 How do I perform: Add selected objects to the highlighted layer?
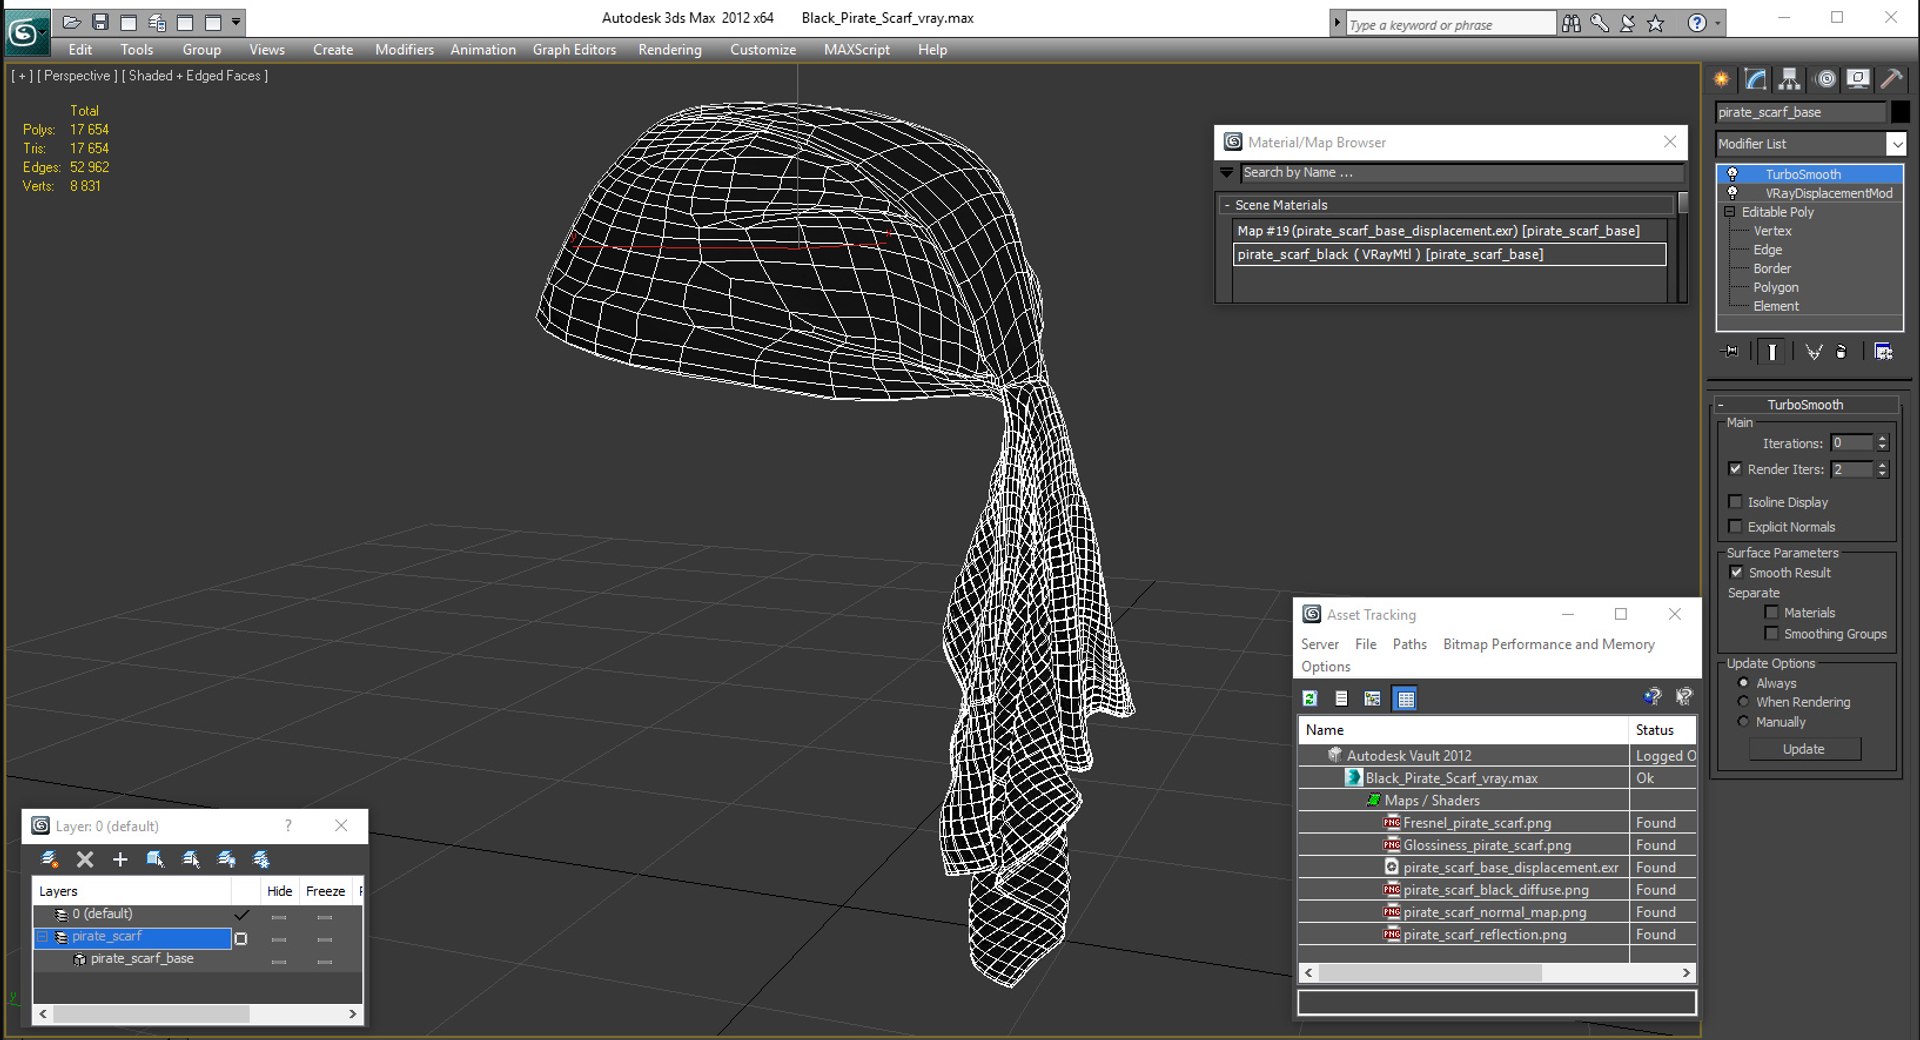click(x=120, y=859)
